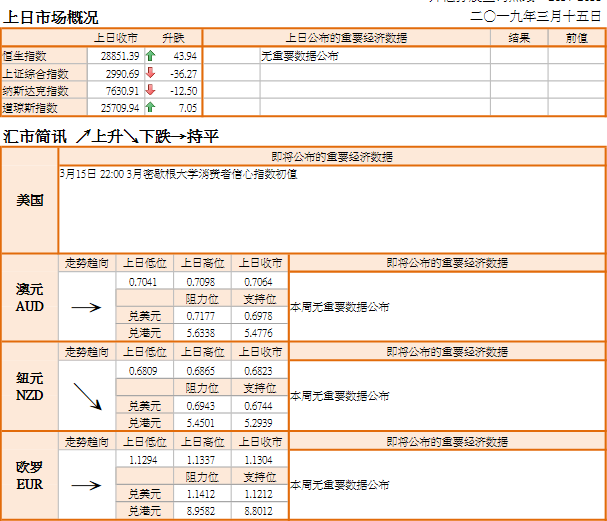Click AUD previous low 0.7041
This screenshot has height=521, width=607.
[x=143, y=282]
